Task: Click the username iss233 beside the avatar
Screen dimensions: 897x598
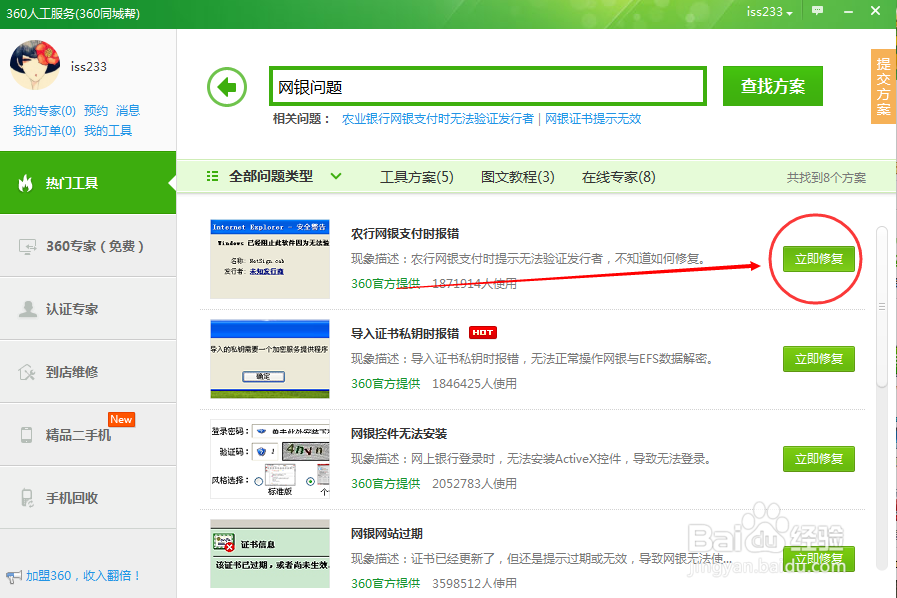Action: pos(89,66)
